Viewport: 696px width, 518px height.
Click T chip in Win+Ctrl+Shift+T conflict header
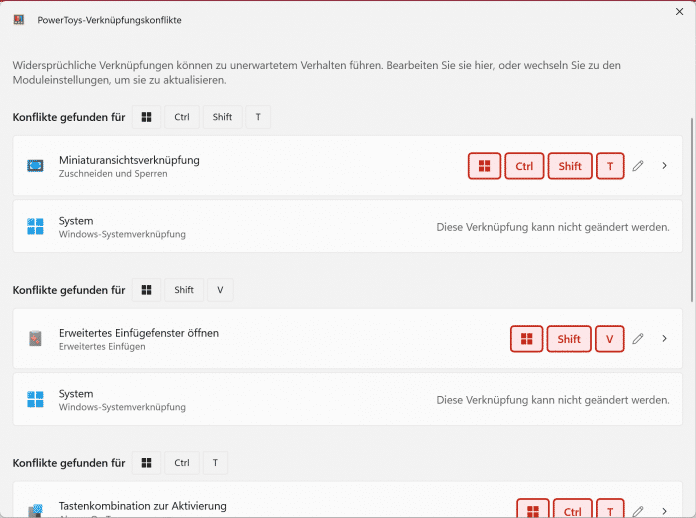[258, 117]
